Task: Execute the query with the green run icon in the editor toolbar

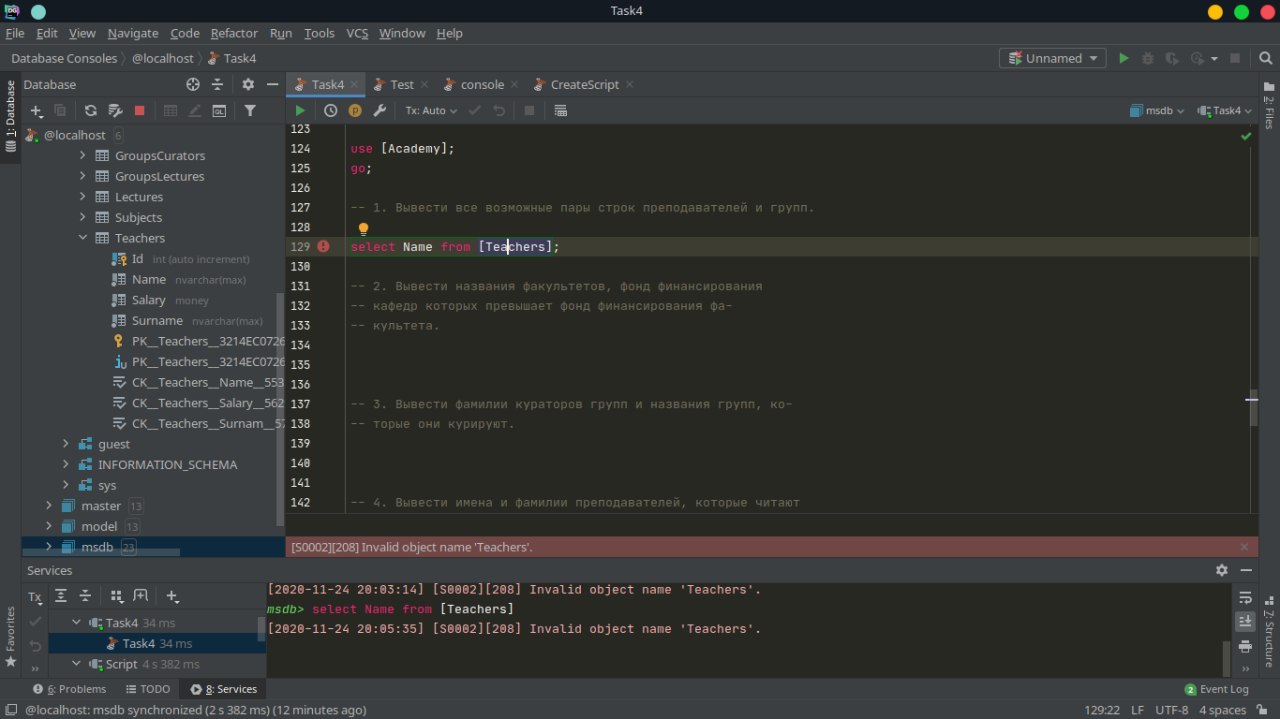Action: point(300,111)
